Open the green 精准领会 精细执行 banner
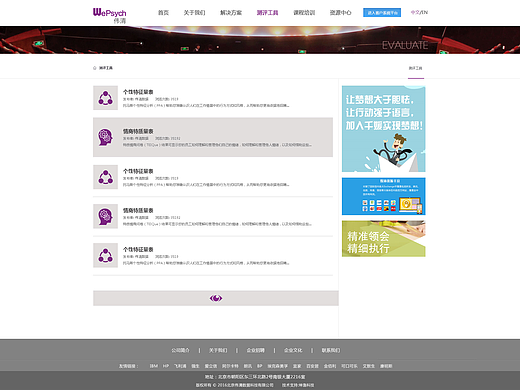 (x=384, y=239)
